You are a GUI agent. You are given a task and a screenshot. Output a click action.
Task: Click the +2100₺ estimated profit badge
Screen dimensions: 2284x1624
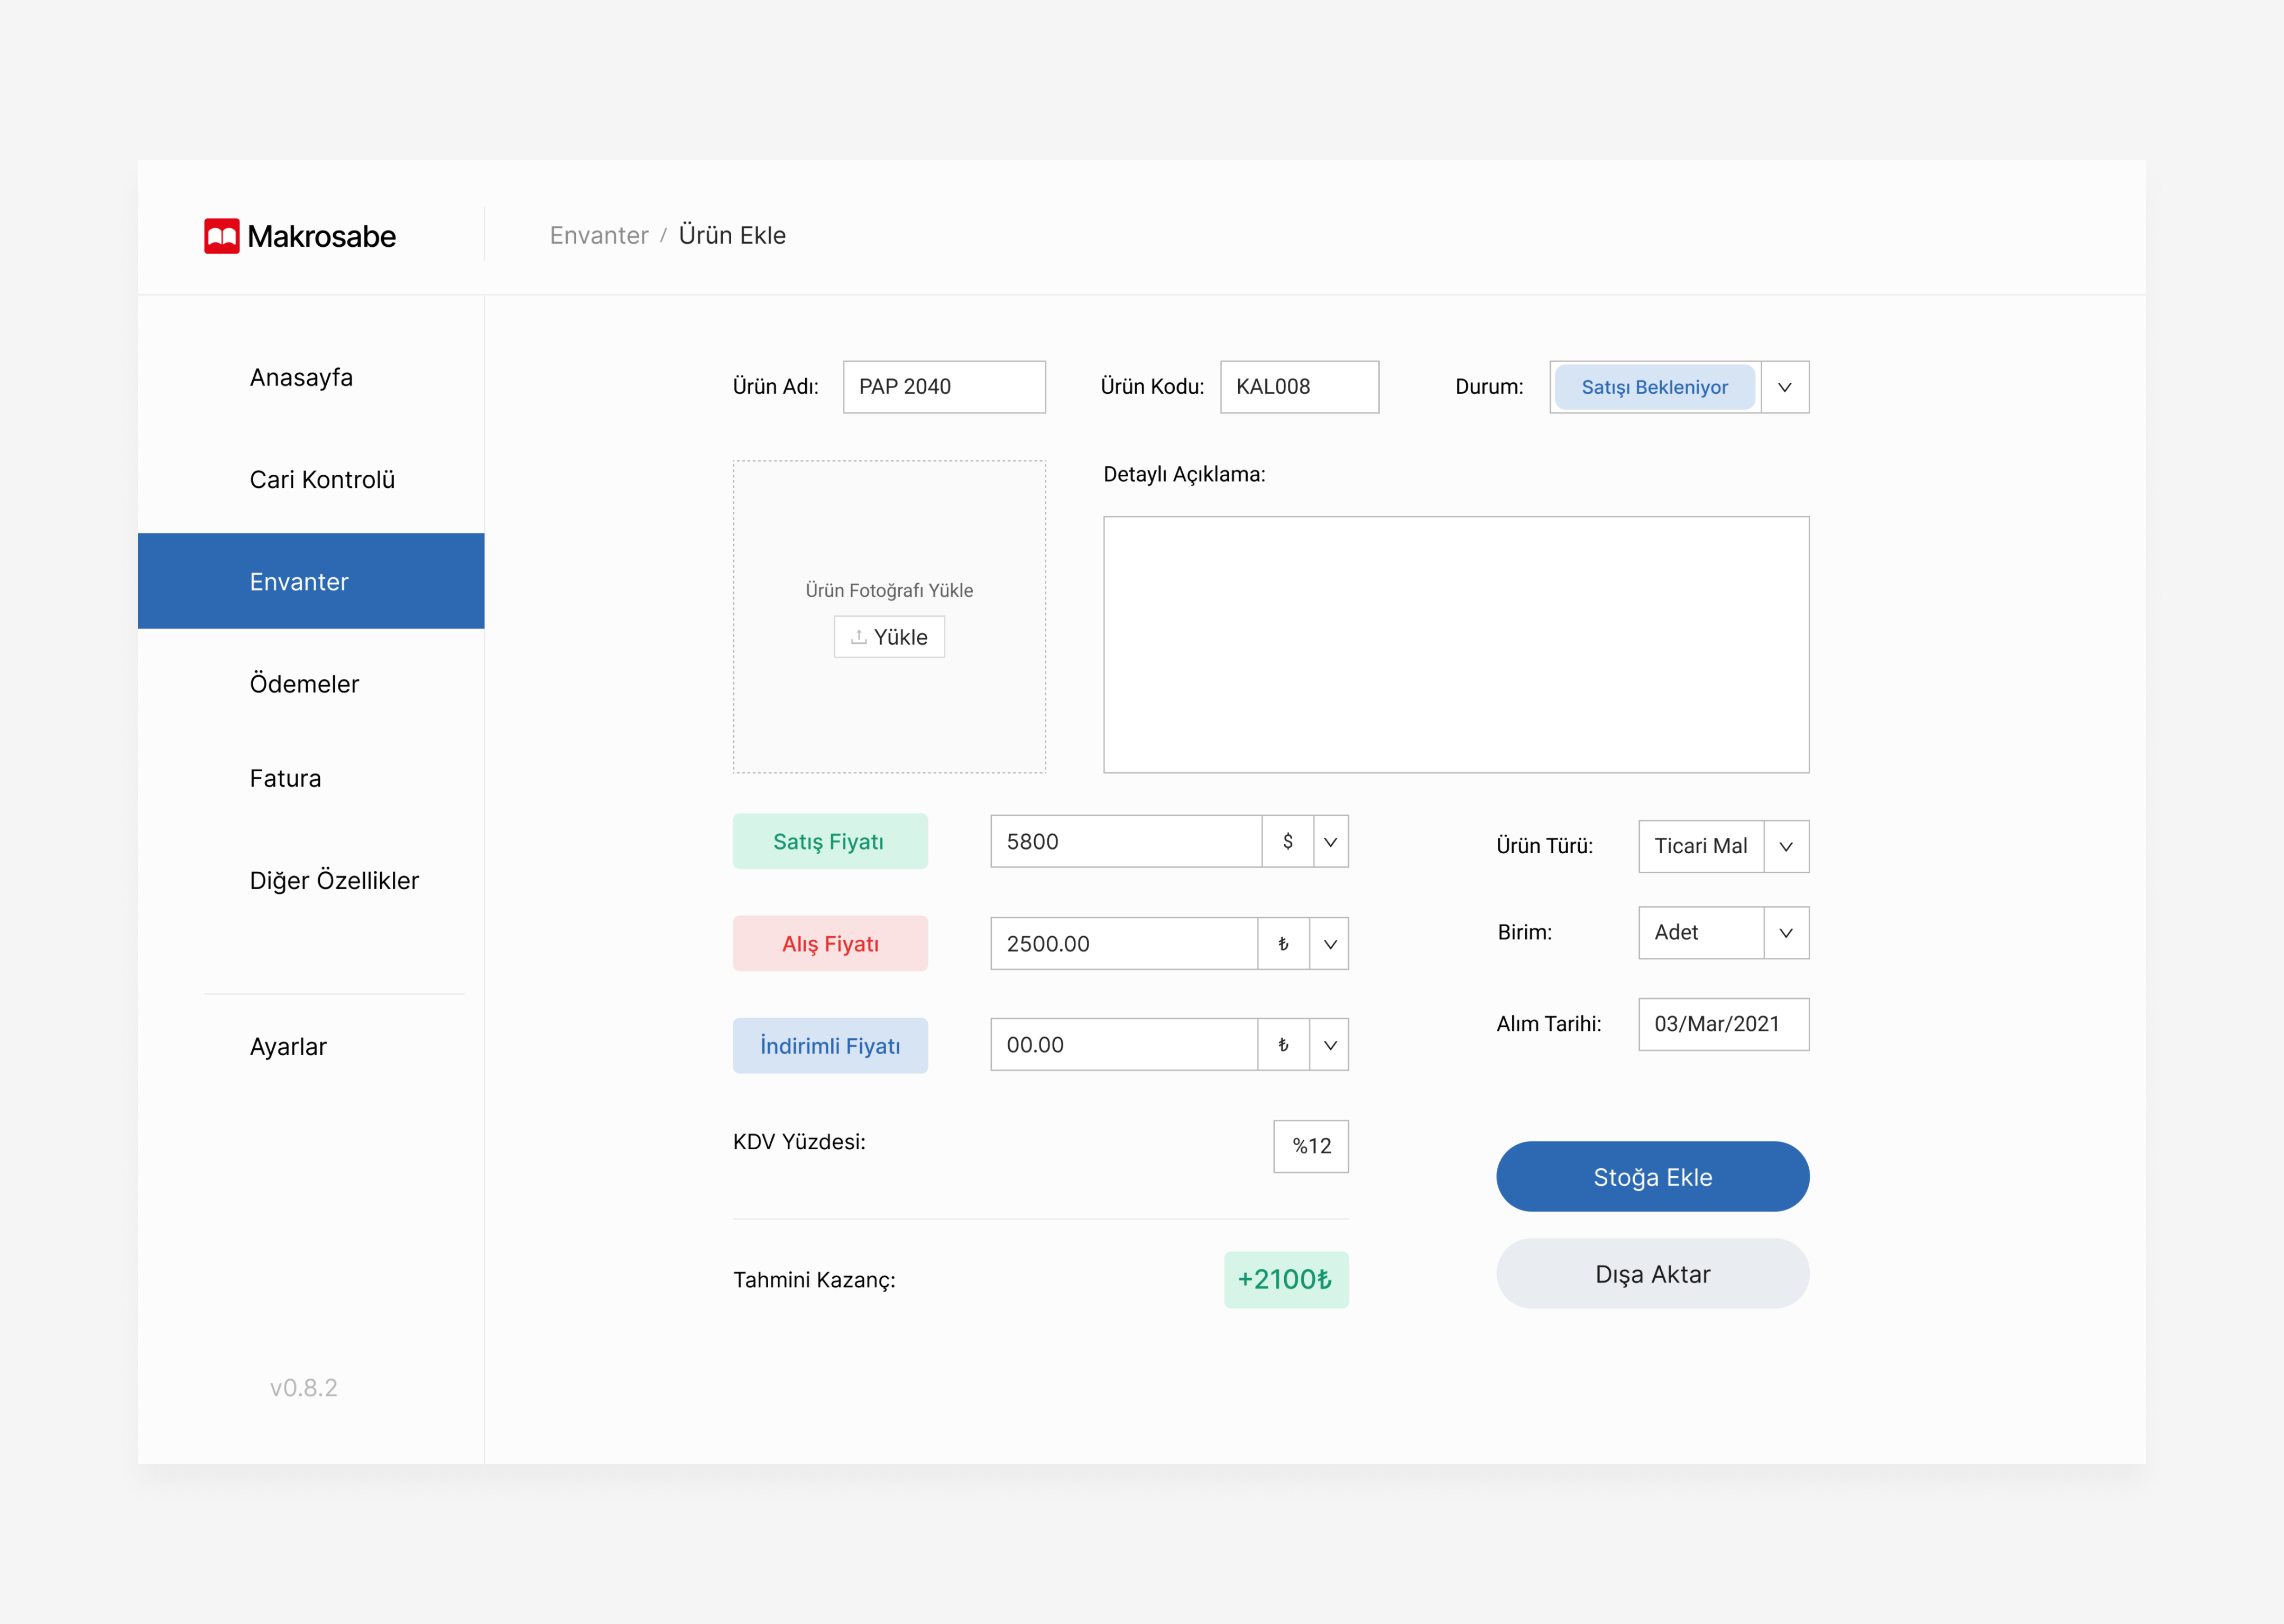(1286, 1280)
